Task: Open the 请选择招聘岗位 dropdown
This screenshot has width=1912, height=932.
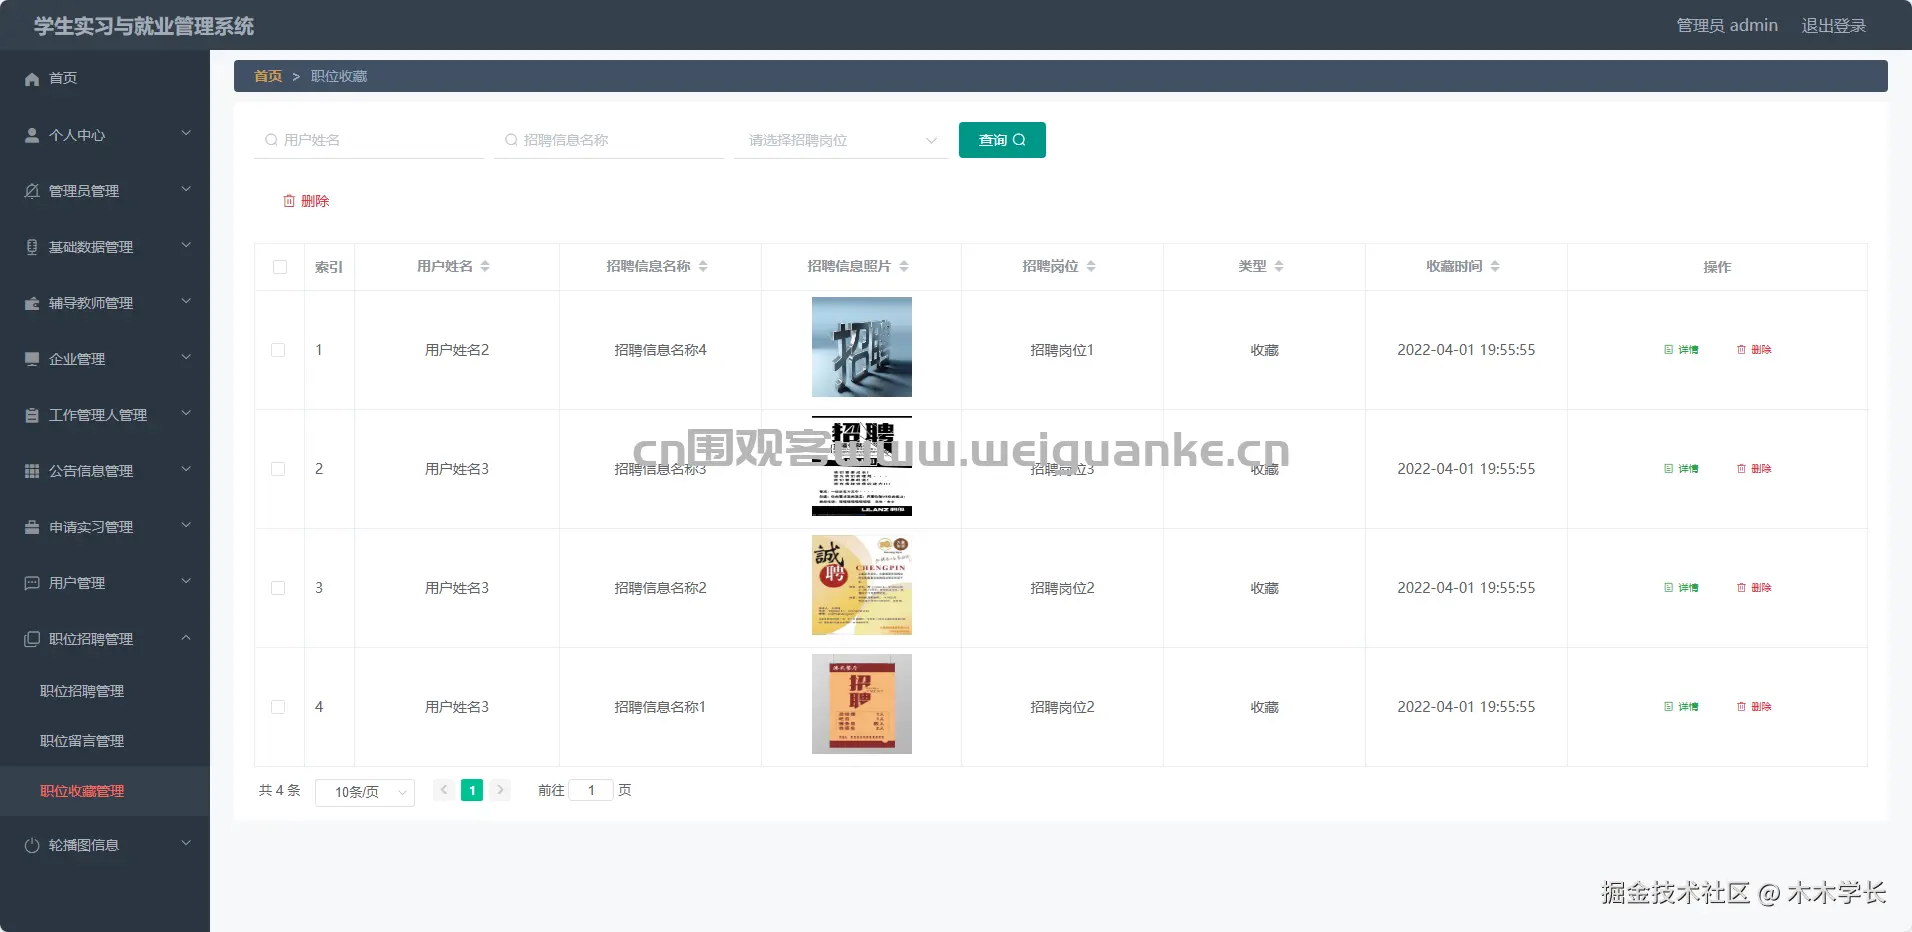Action: click(841, 140)
